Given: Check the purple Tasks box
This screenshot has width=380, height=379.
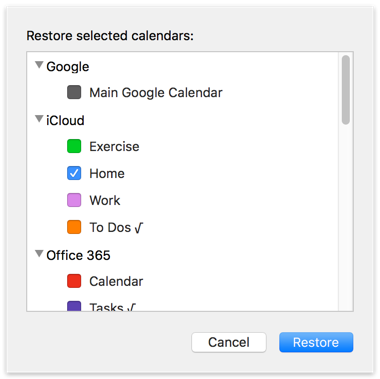Looking at the screenshot, I should (74, 306).
